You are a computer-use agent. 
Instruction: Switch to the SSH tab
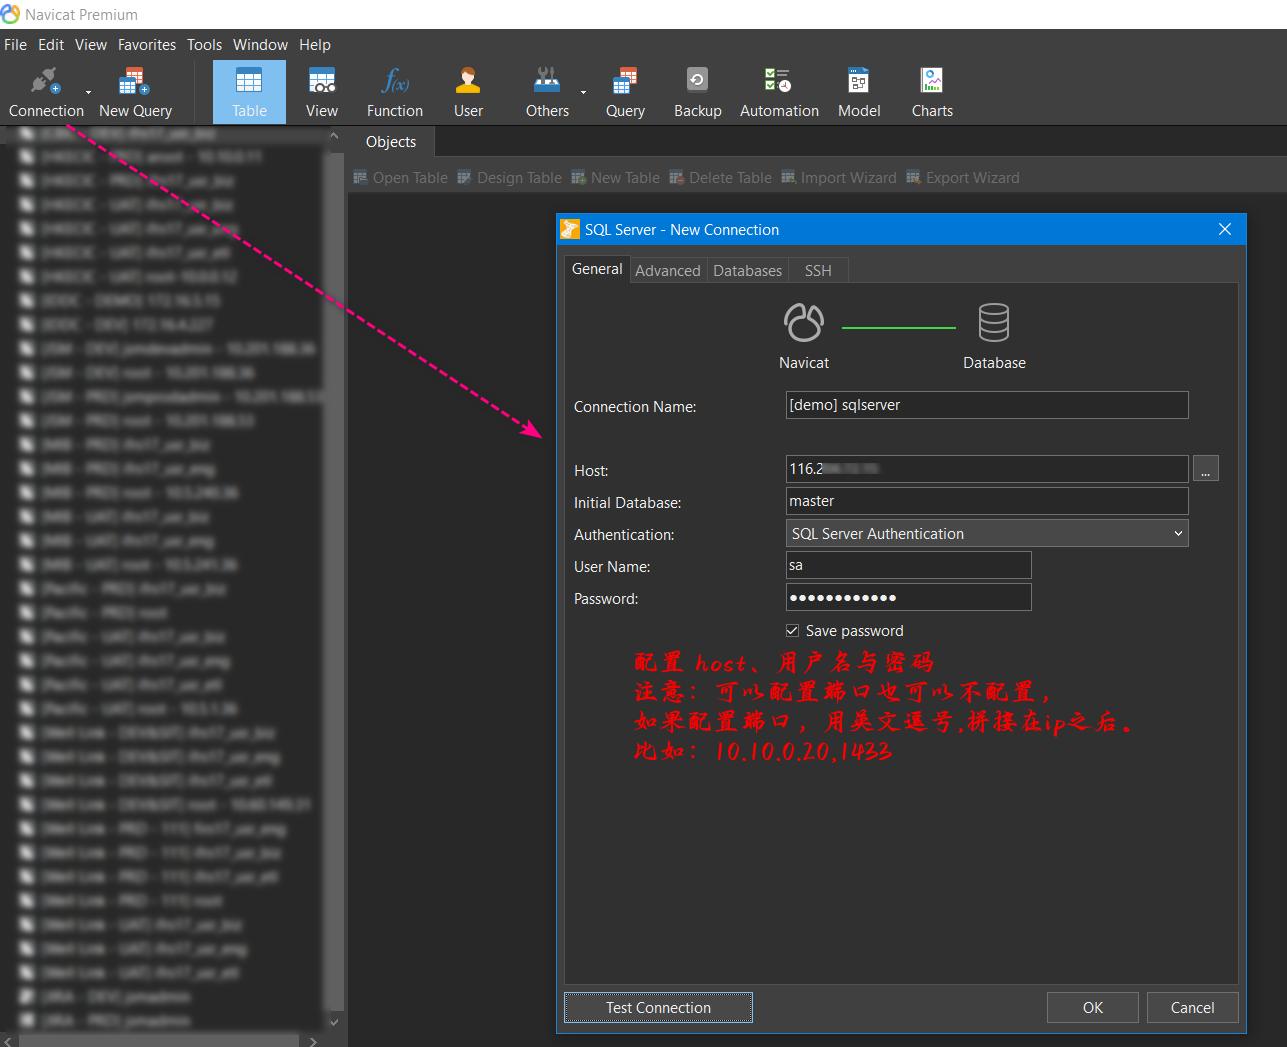(x=817, y=270)
